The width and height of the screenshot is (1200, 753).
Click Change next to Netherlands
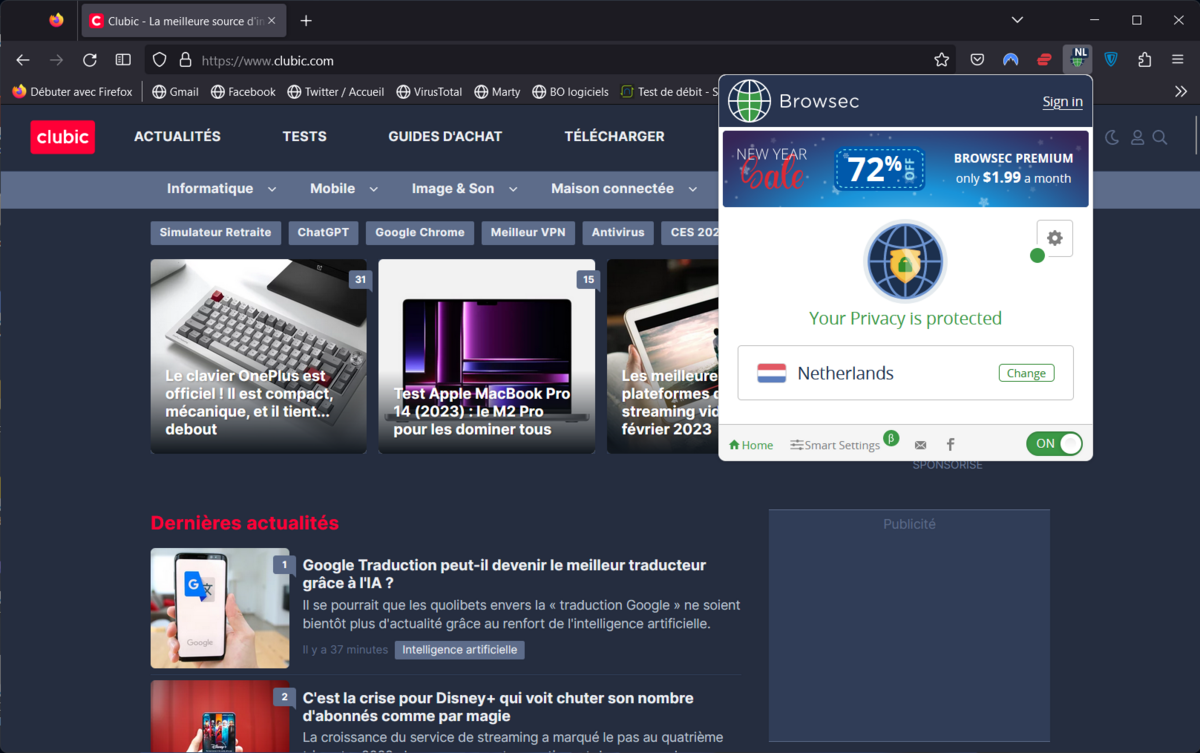point(1026,373)
